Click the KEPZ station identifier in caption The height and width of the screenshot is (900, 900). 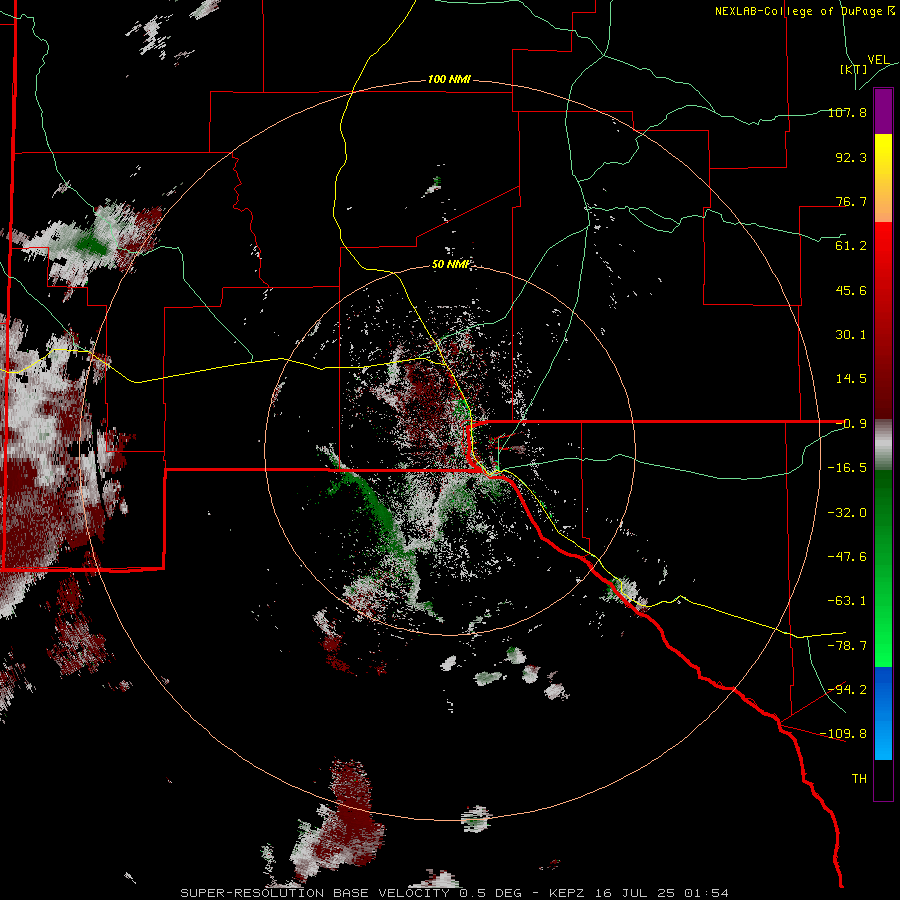click(x=568, y=893)
